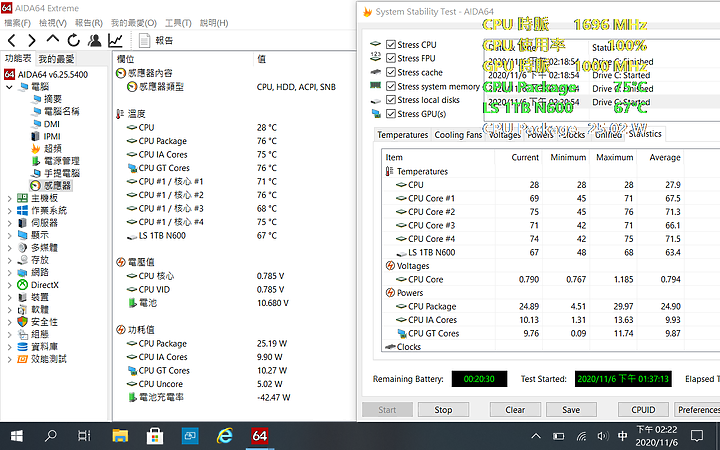Select the 摘要 tree item
The width and height of the screenshot is (720, 450).
point(53,99)
